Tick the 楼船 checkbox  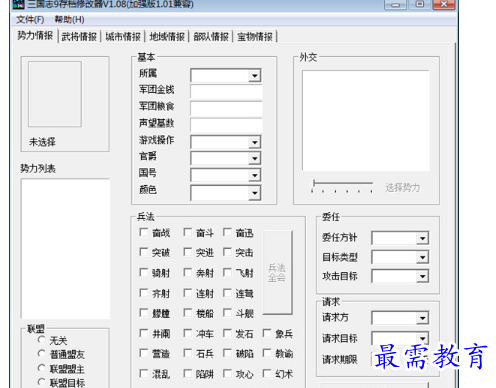tap(188, 313)
